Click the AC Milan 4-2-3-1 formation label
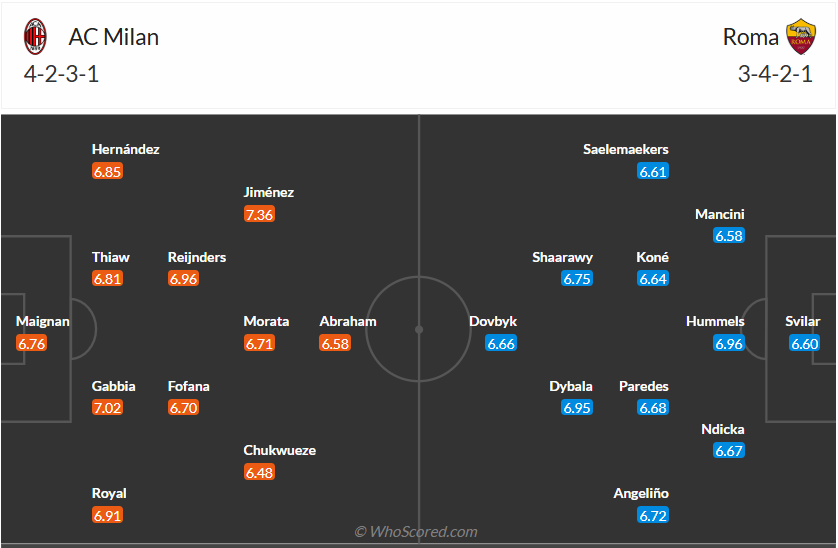Image resolution: width=838 pixels, height=548 pixels. click(62, 74)
